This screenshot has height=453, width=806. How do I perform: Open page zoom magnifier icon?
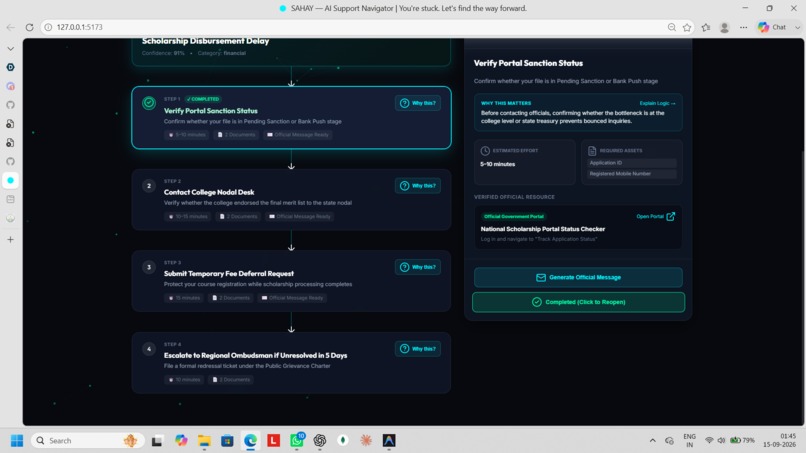tap(671, 27)
